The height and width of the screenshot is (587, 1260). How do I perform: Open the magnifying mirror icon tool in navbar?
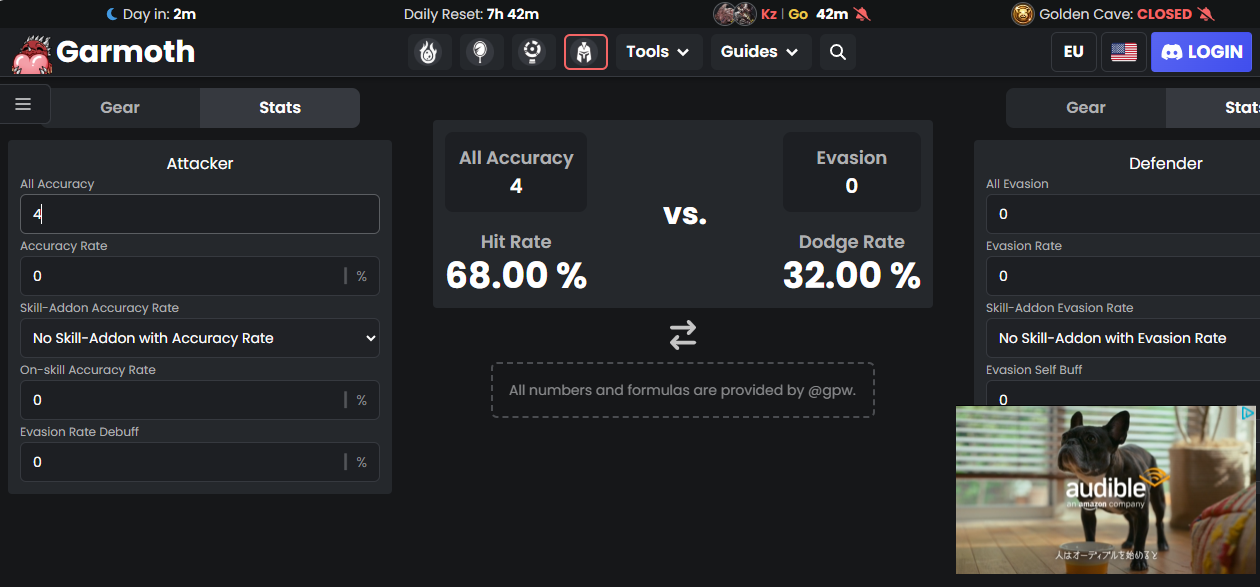click(x=481, y=52)
